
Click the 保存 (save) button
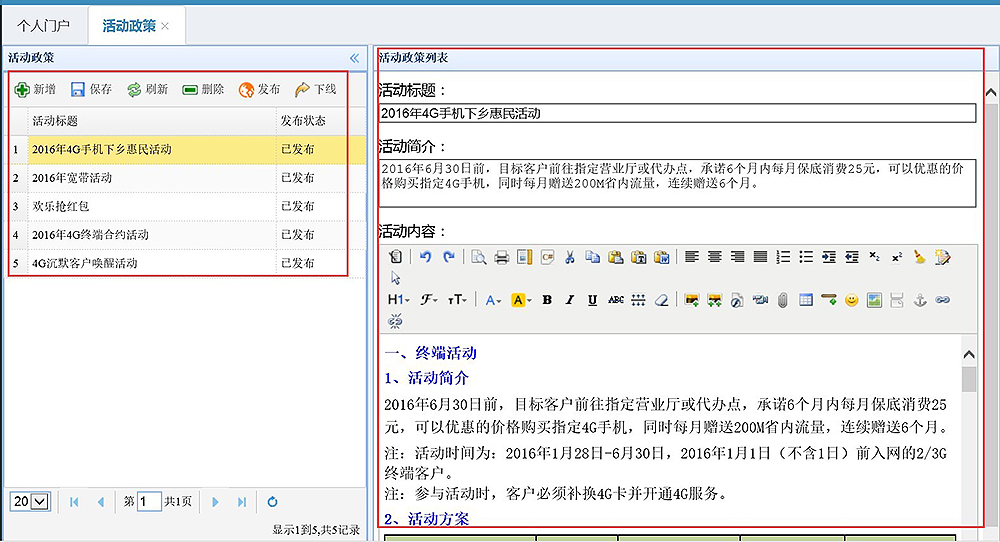click(x=91, y=89)
